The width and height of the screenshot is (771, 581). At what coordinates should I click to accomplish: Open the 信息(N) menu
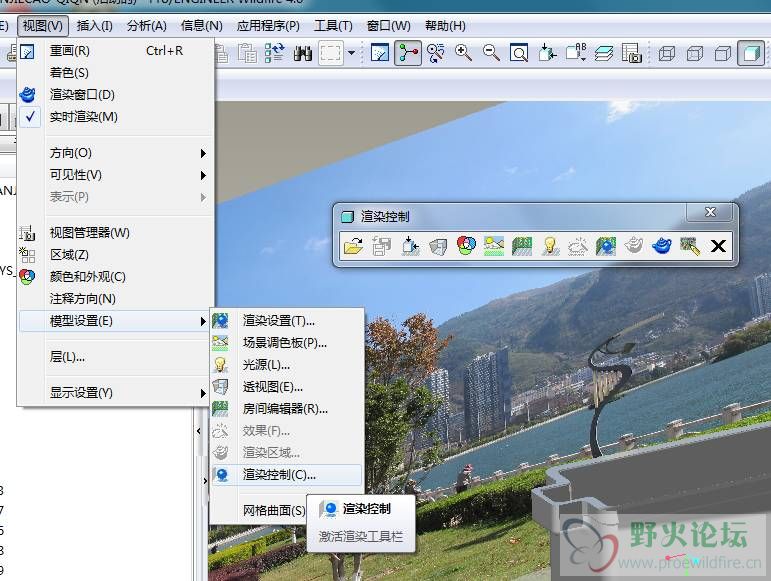click(x=202, y=26)
